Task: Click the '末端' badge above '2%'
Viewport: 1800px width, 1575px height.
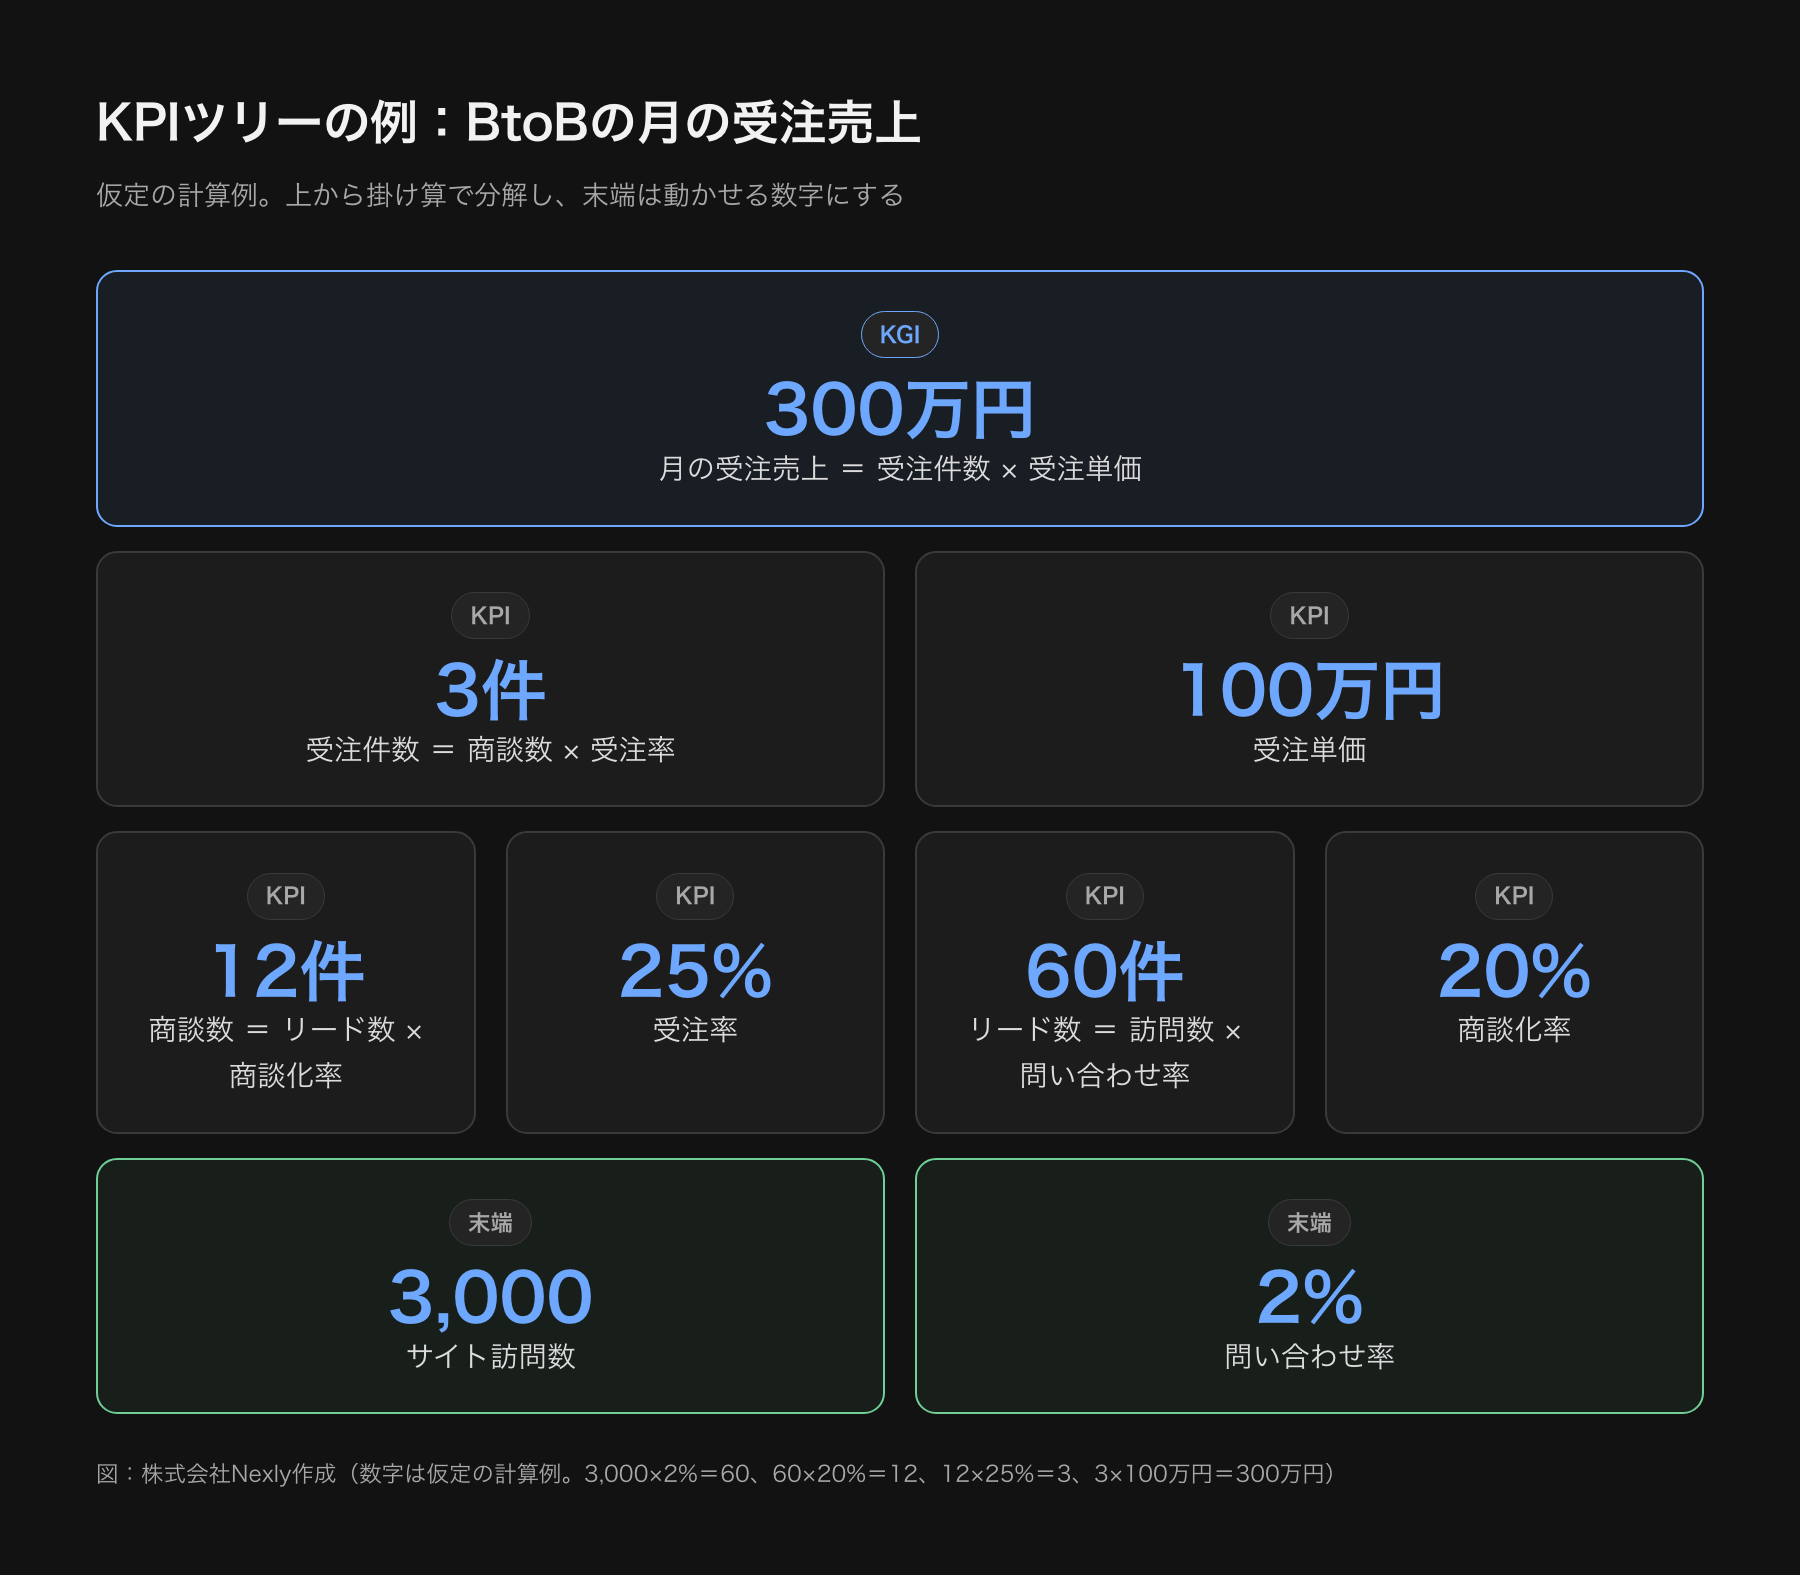Action: click(1310, 1223)
